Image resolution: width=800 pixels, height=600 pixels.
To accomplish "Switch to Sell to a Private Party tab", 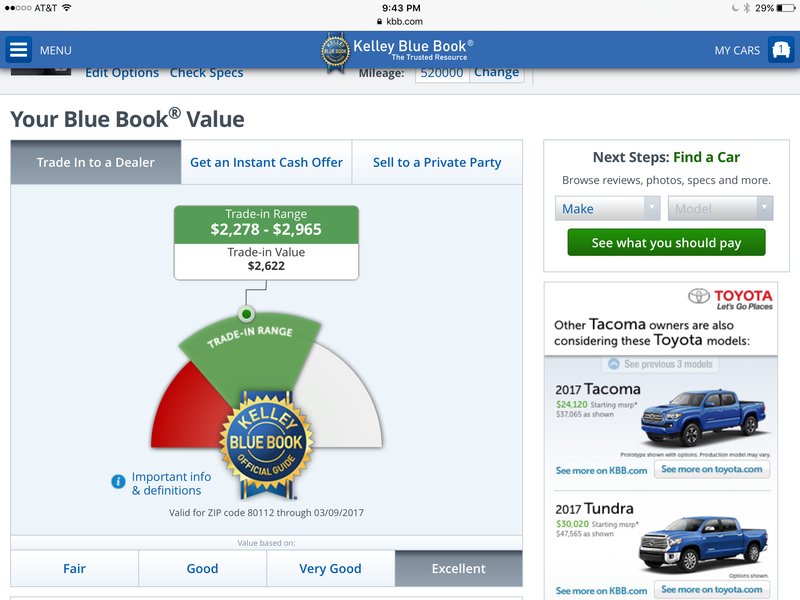I will click(x=437, y=162).
